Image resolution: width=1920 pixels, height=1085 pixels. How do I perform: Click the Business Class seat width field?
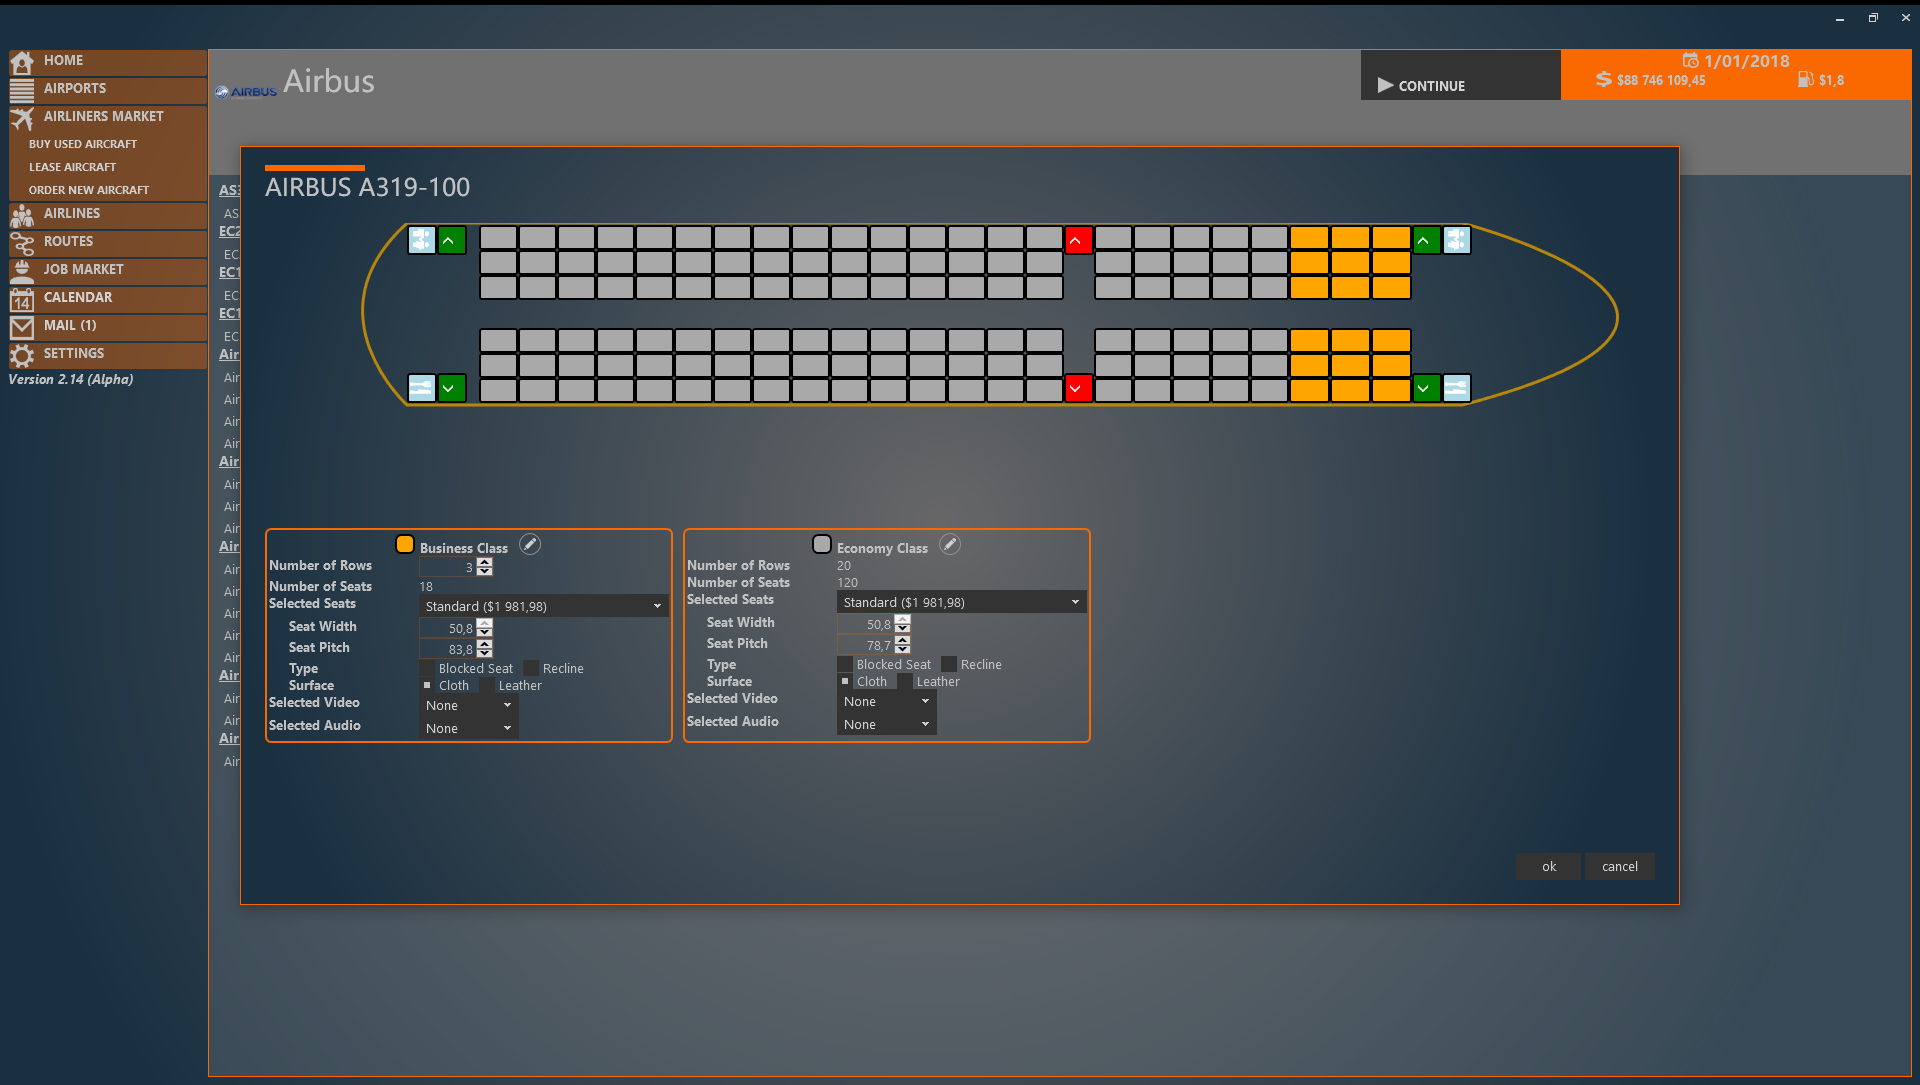448,628
